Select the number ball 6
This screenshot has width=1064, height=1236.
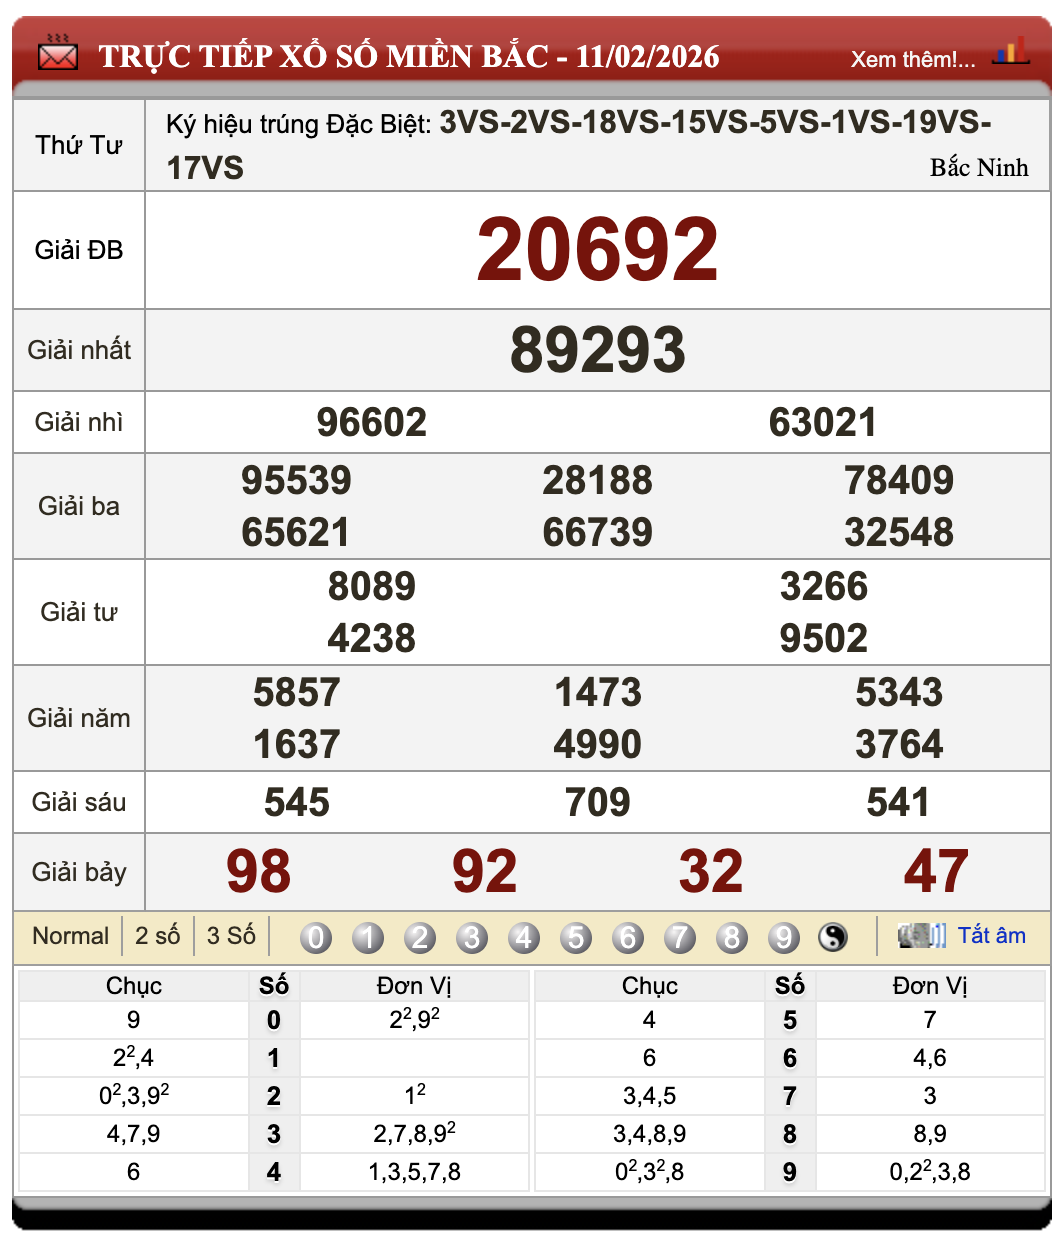point(628,938)
